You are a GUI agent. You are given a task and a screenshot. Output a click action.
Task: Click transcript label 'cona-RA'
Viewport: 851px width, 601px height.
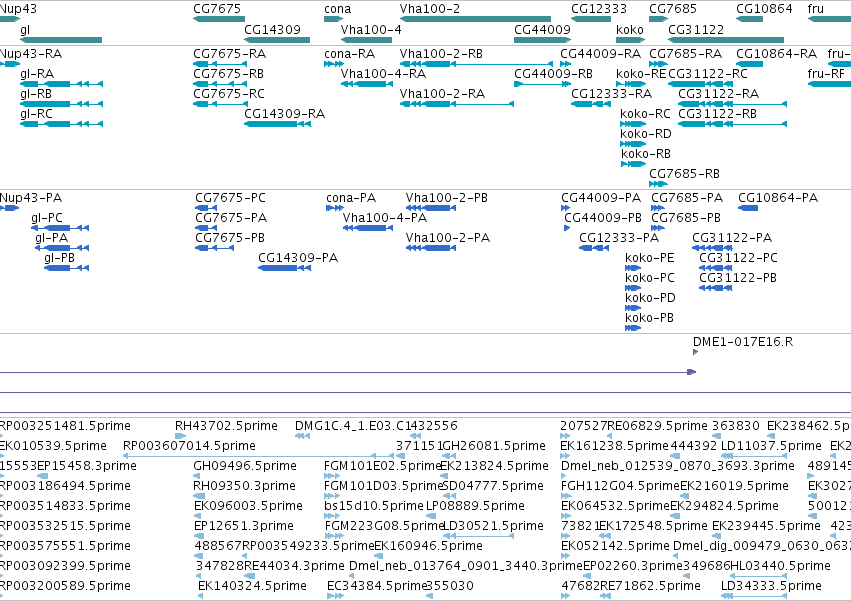350,54
